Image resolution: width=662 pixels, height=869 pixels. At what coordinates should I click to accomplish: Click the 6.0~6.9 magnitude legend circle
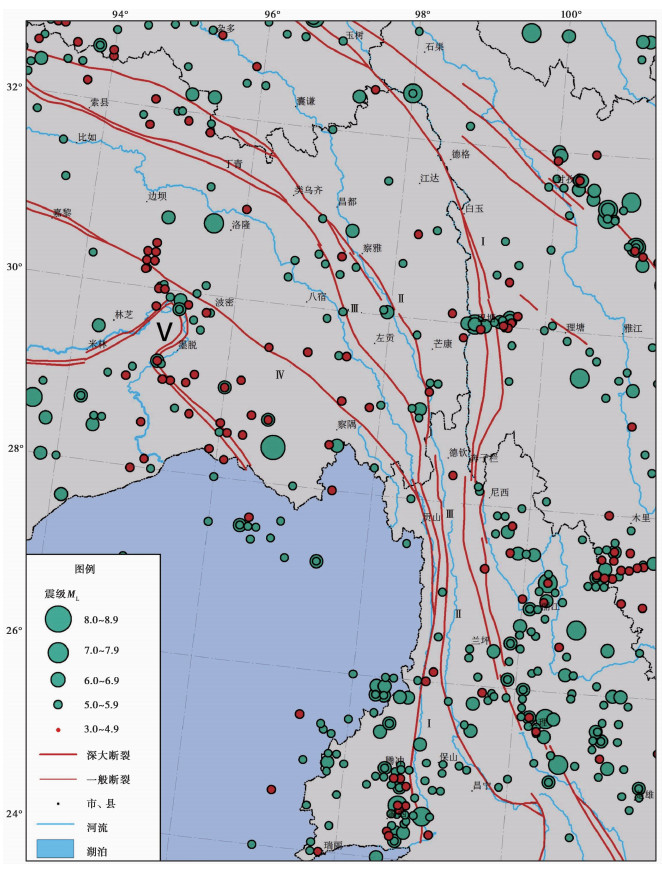point(58,680)
